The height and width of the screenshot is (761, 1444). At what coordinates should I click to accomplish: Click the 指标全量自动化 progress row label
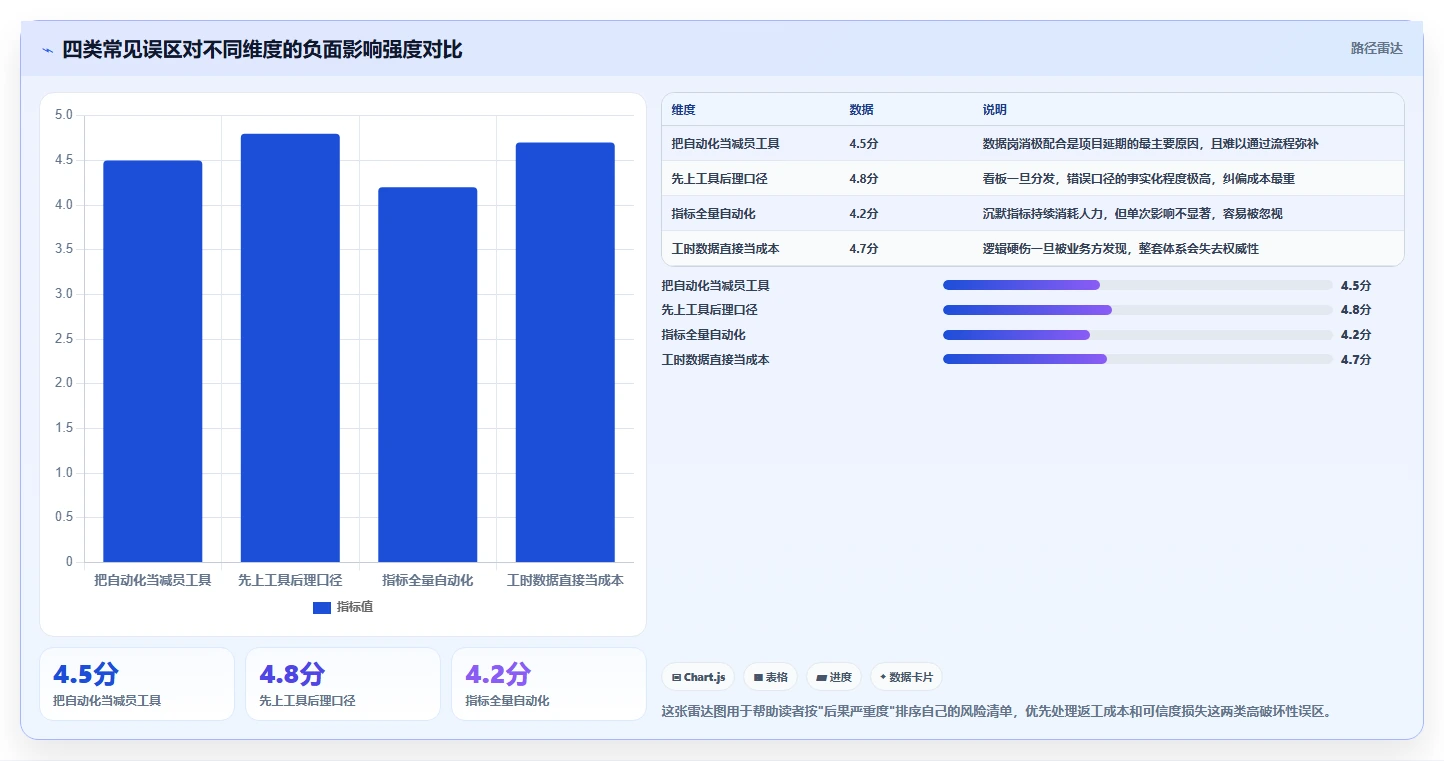point(704,335)
